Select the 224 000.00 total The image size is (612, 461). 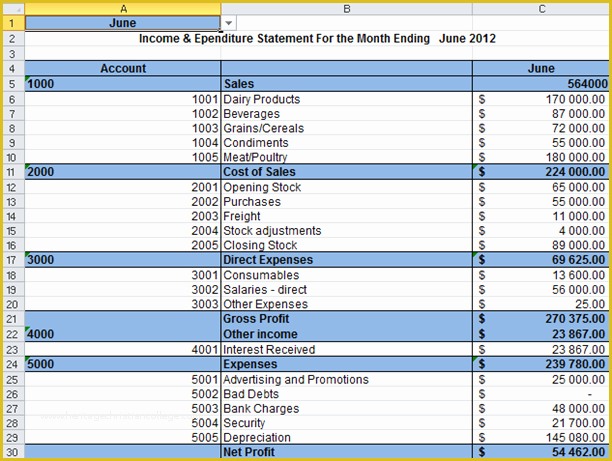pyautogui.click(x=541, y=172)
